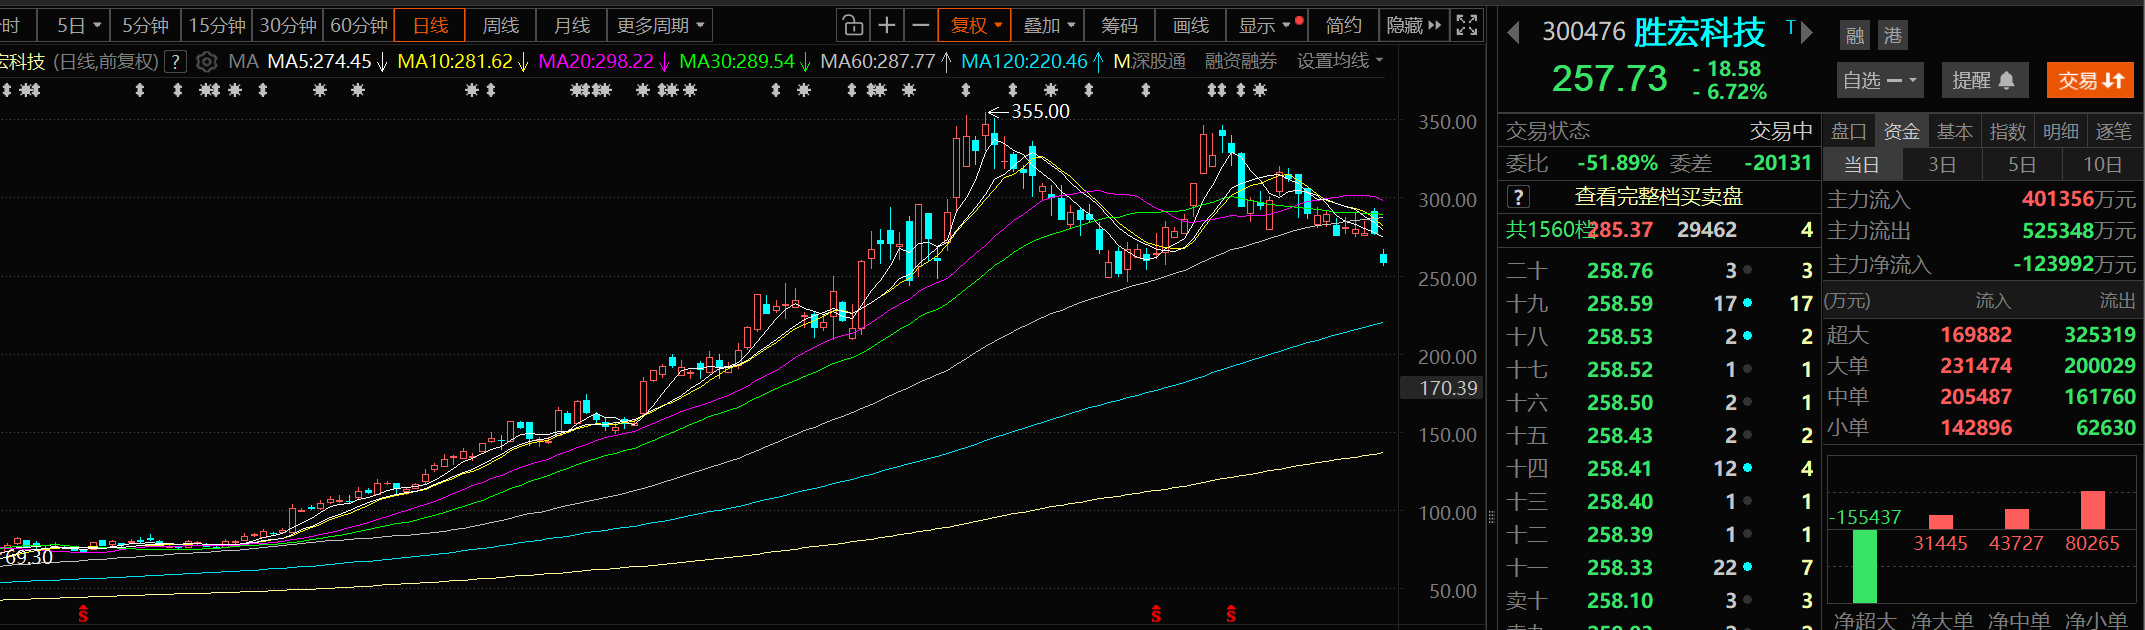Image resolution: width=2145 pixels, height=630 pixels.
Task: Go to previous stock arrow
Action: coord(1513,33)
